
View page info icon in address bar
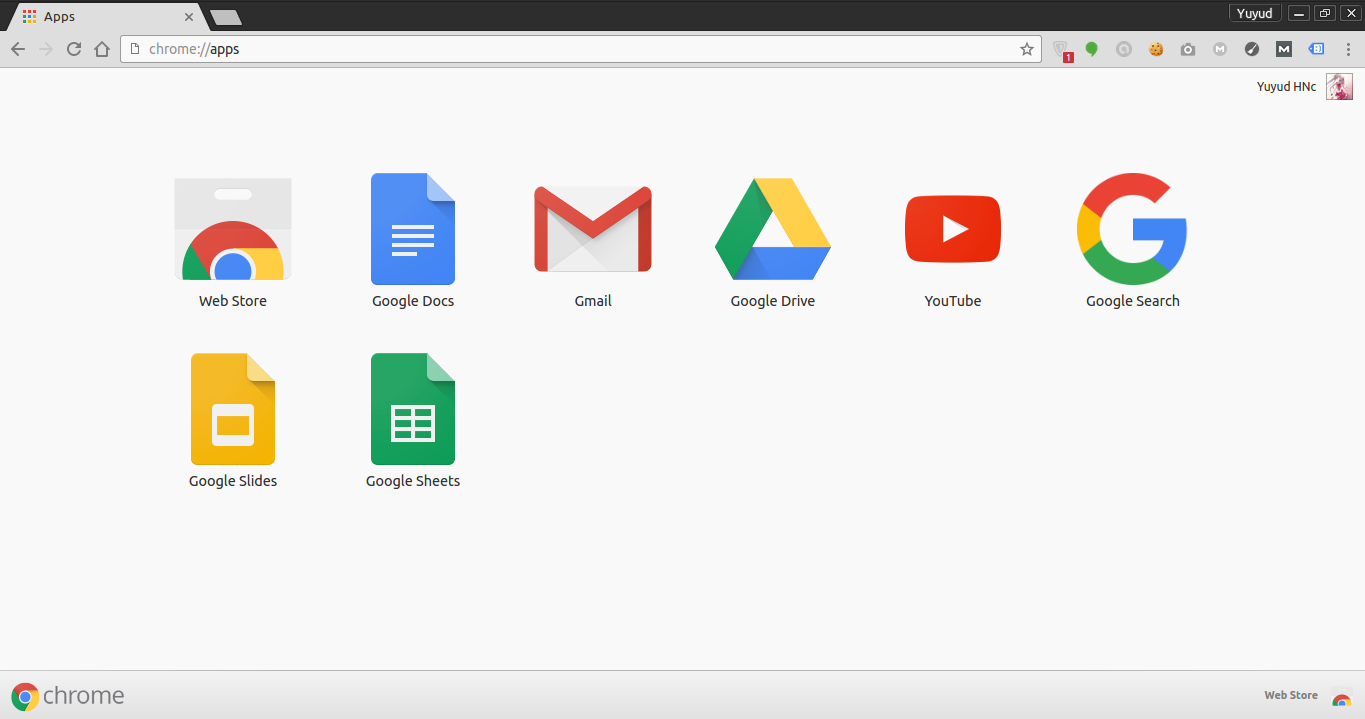tap(135, 49)
